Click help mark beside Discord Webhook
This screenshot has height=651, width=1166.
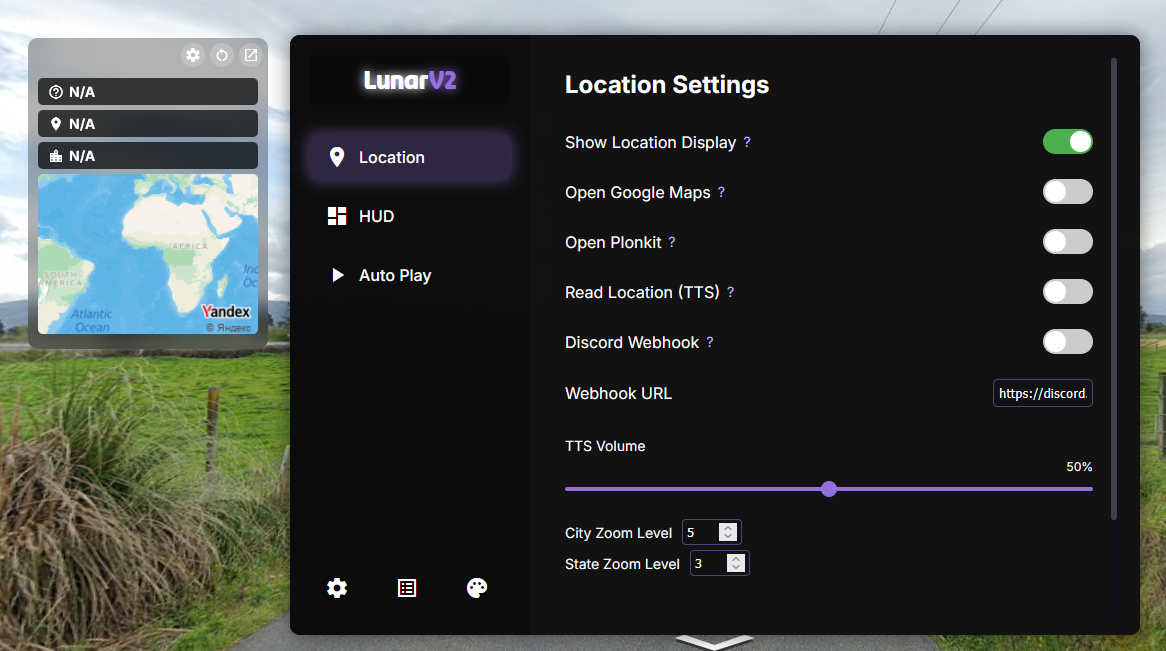[x=709, y=341]
